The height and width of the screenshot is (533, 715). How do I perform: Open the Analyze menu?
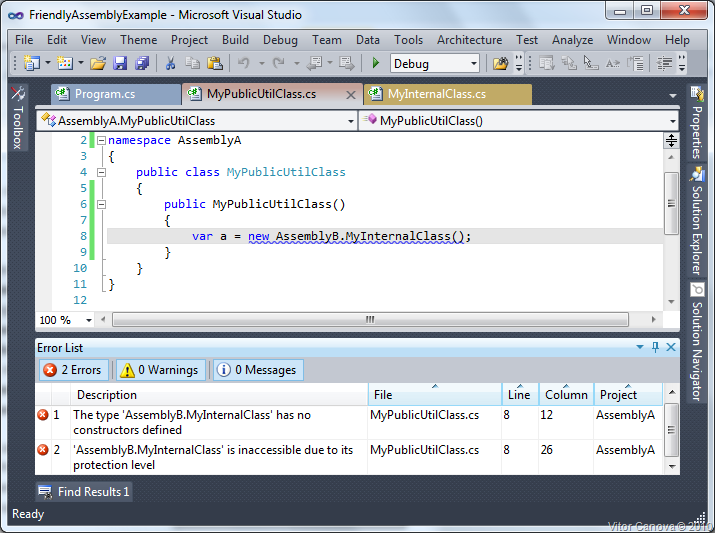click(x=572, y=40)
